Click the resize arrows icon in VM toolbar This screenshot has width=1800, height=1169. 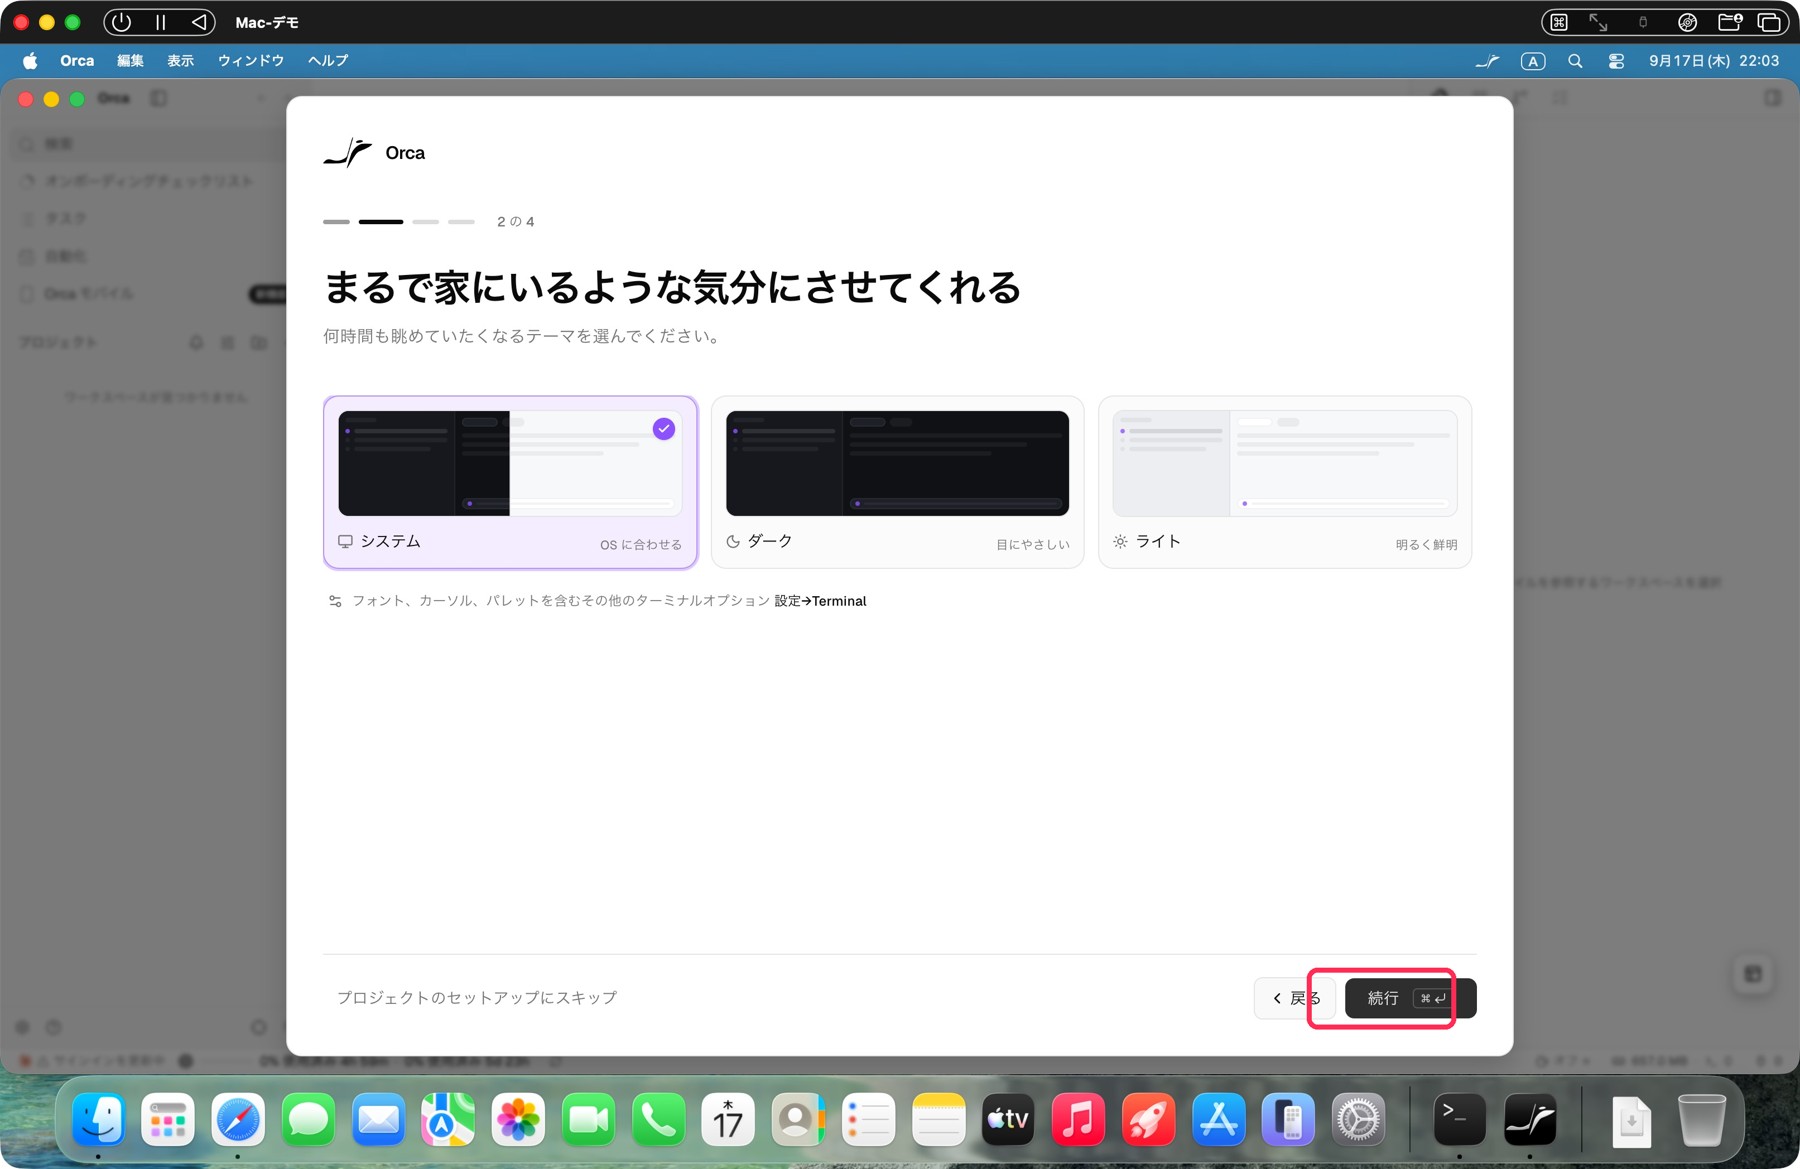[1598, 22]
